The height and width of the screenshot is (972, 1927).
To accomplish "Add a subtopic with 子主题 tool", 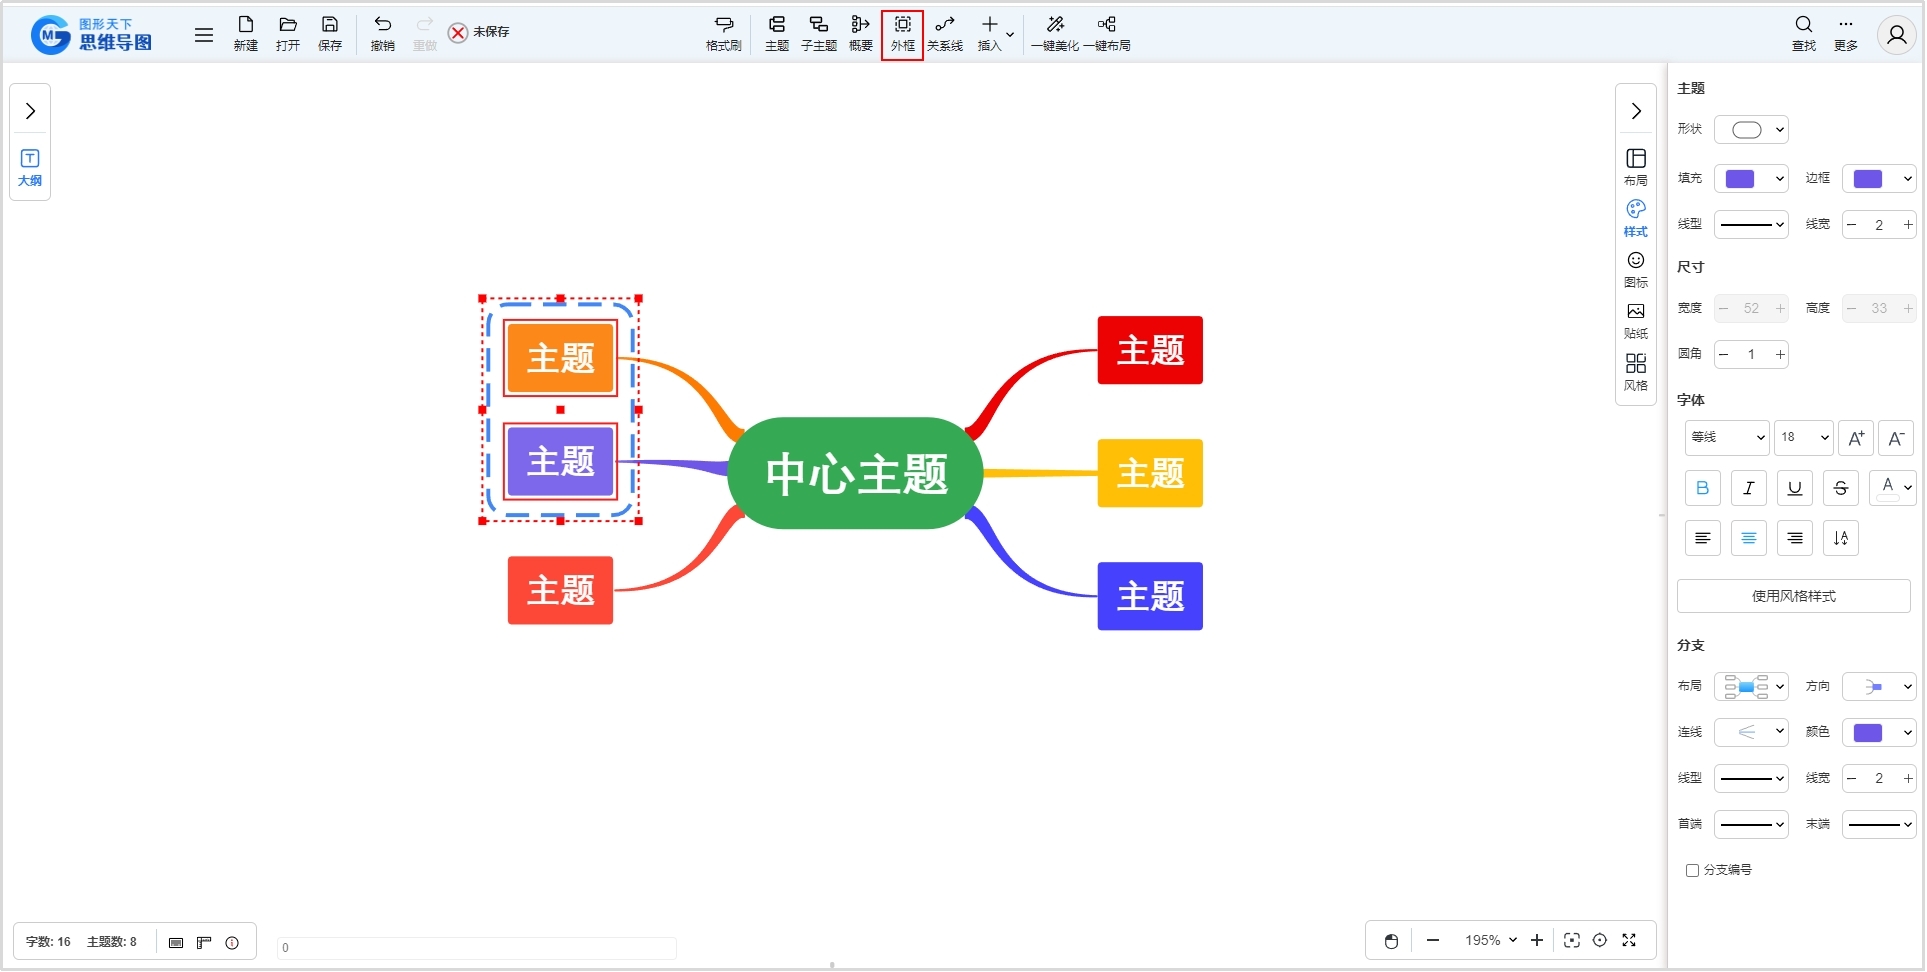I will (819, 34).
